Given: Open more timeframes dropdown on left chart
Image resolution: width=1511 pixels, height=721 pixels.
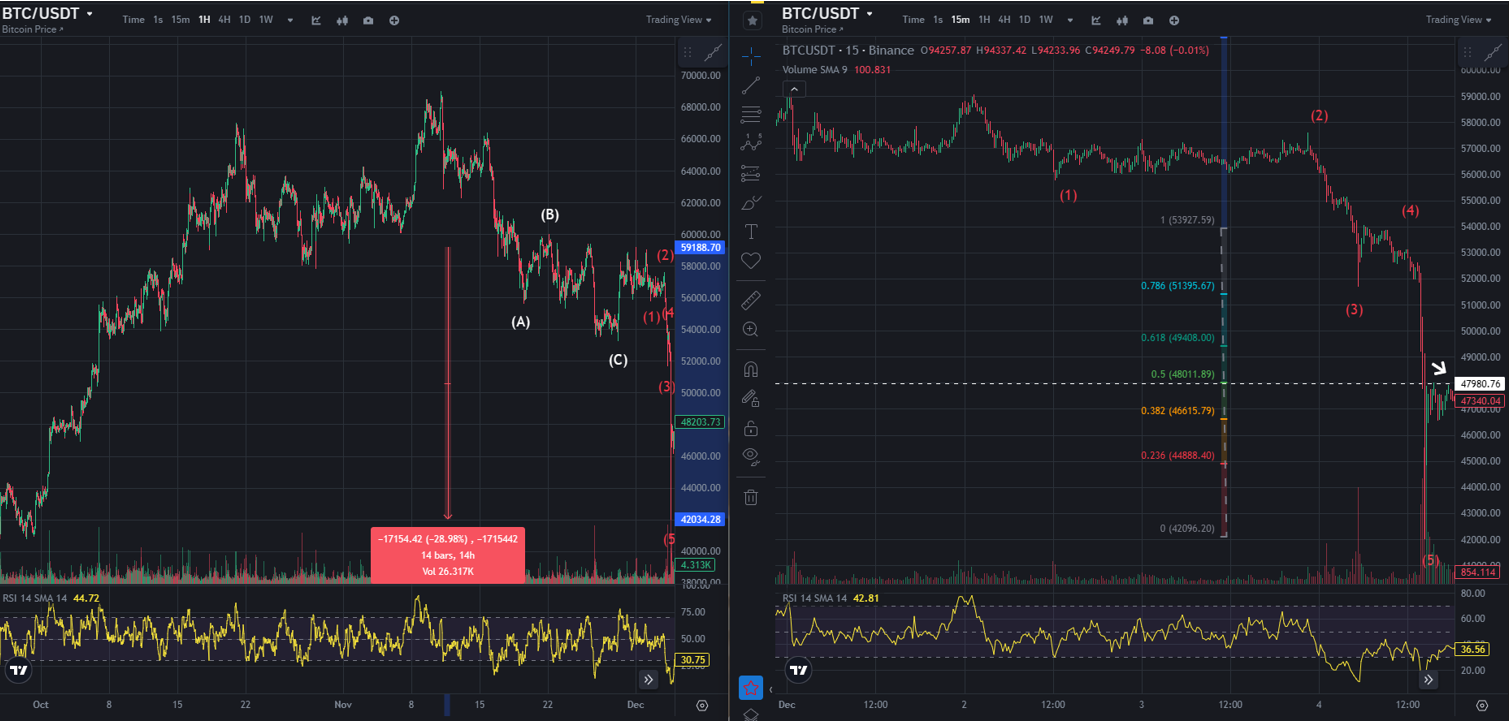Looking at the screenshot, I should point(290,20).
